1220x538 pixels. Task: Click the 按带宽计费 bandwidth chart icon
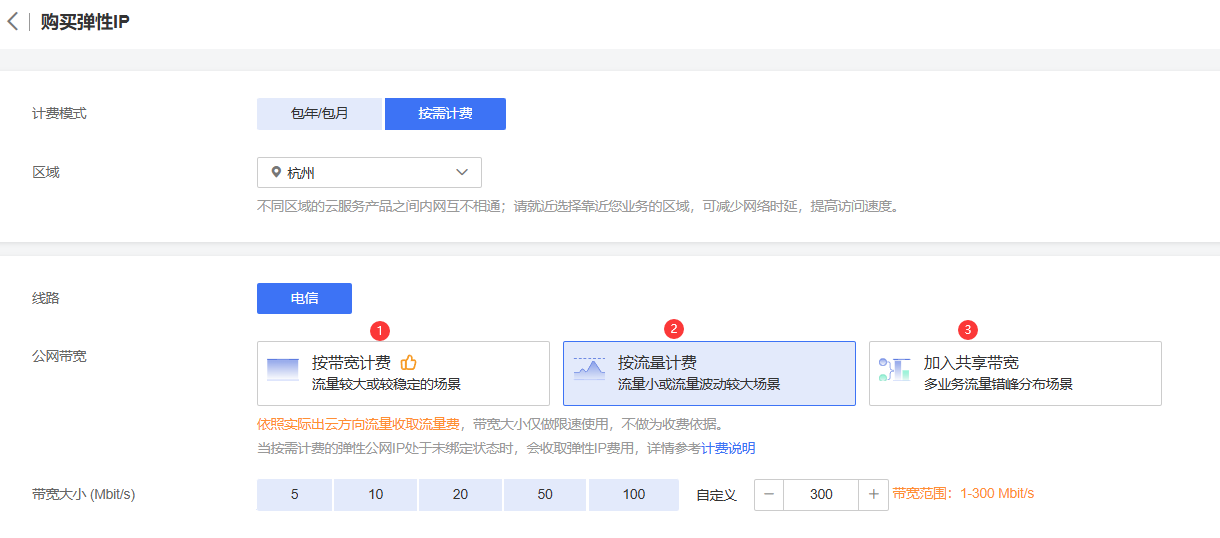click(x=283, y=369)
